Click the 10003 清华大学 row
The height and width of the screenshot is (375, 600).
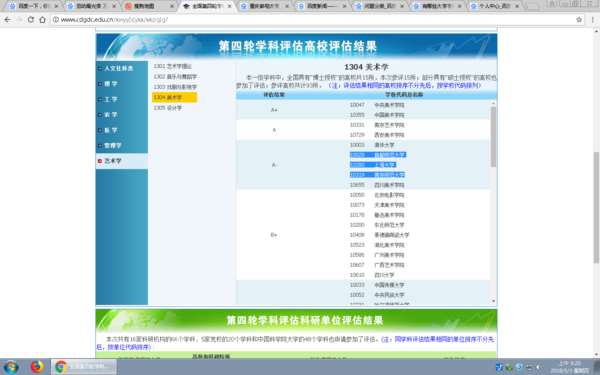[x=372, y=145]
